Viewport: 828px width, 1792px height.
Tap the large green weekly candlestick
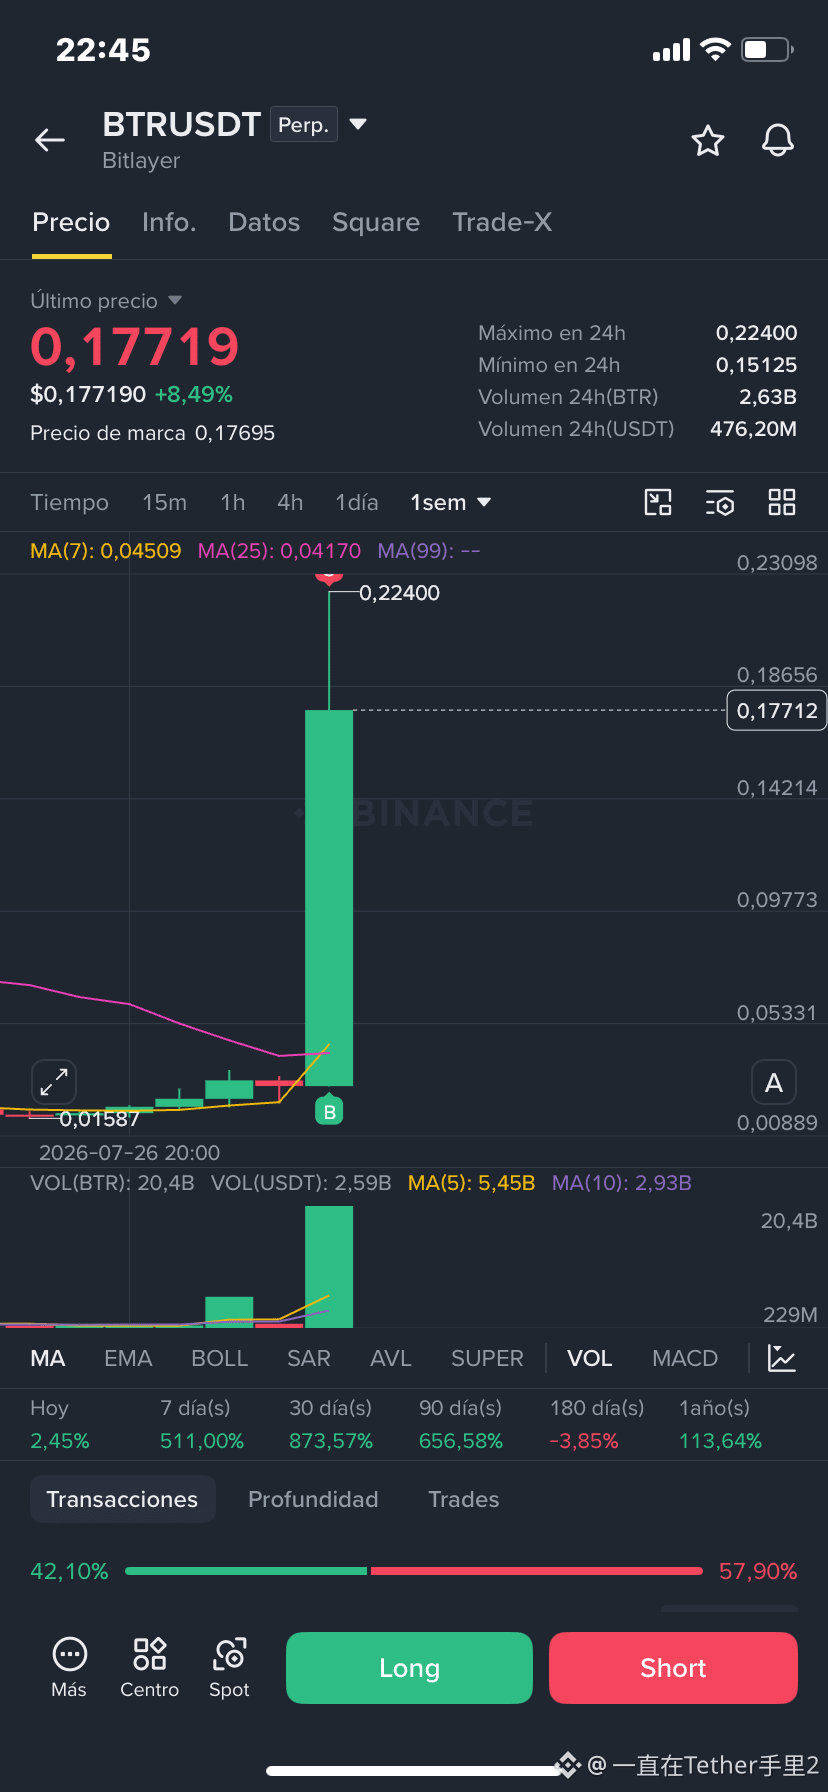(329, 897)
